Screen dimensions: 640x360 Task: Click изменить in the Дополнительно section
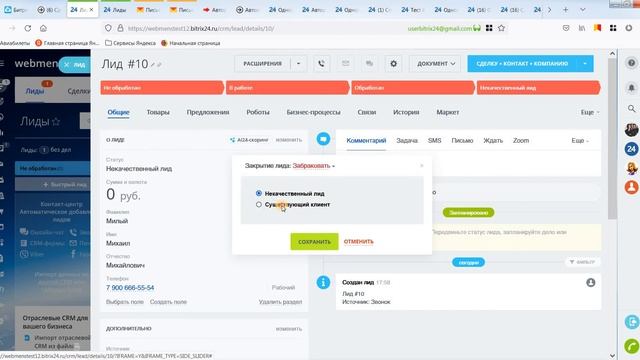click(x=289, y=329)
